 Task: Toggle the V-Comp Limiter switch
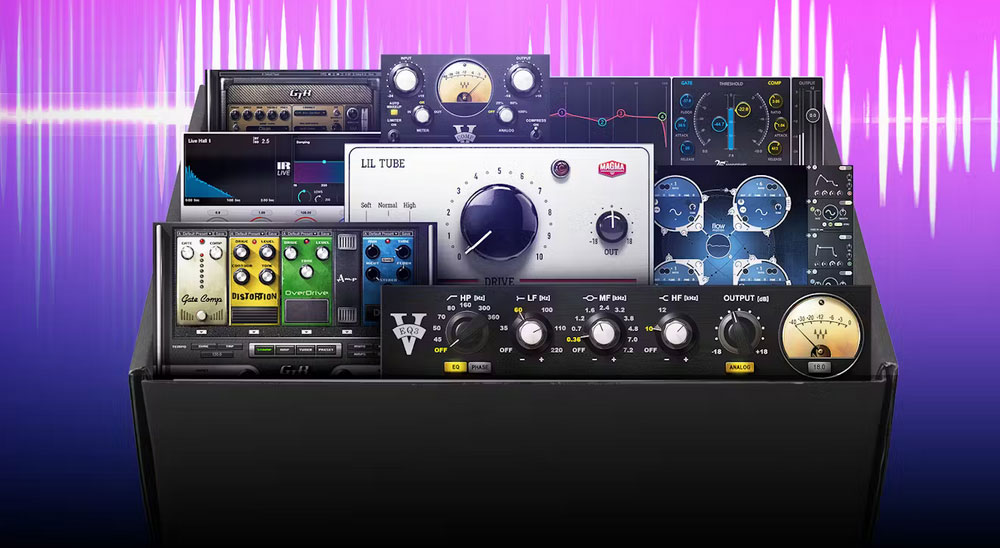coord(393,135)
